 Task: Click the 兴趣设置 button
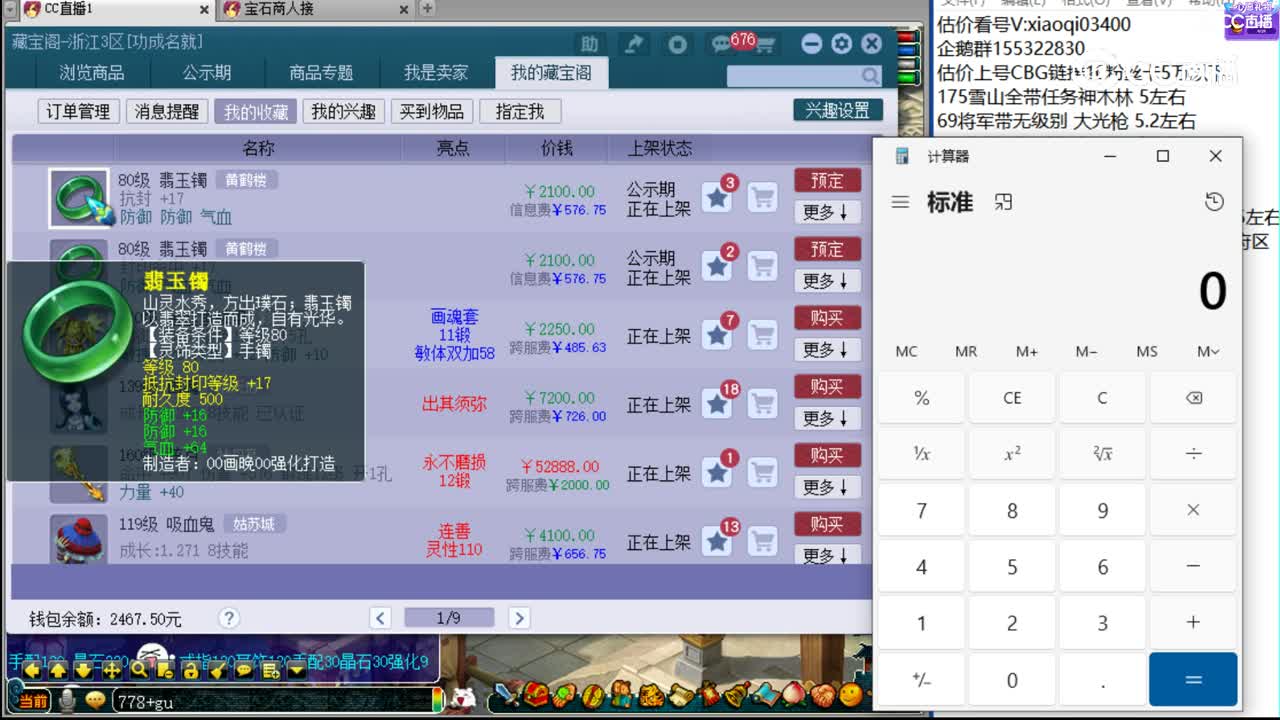(x=838, y=111)
